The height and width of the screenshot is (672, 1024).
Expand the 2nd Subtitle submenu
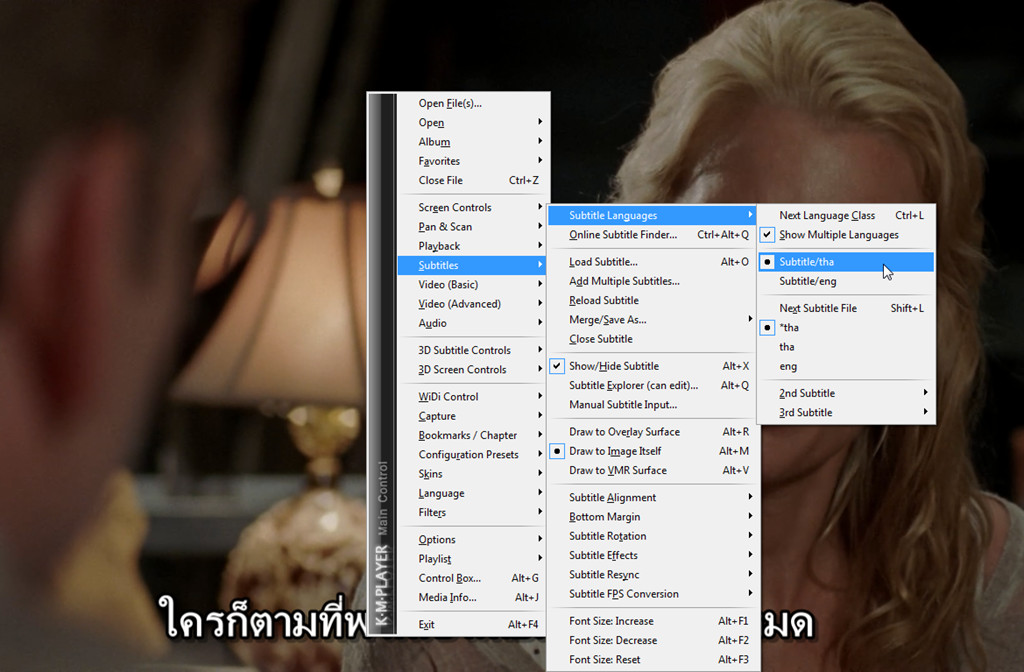coord(846,393)
